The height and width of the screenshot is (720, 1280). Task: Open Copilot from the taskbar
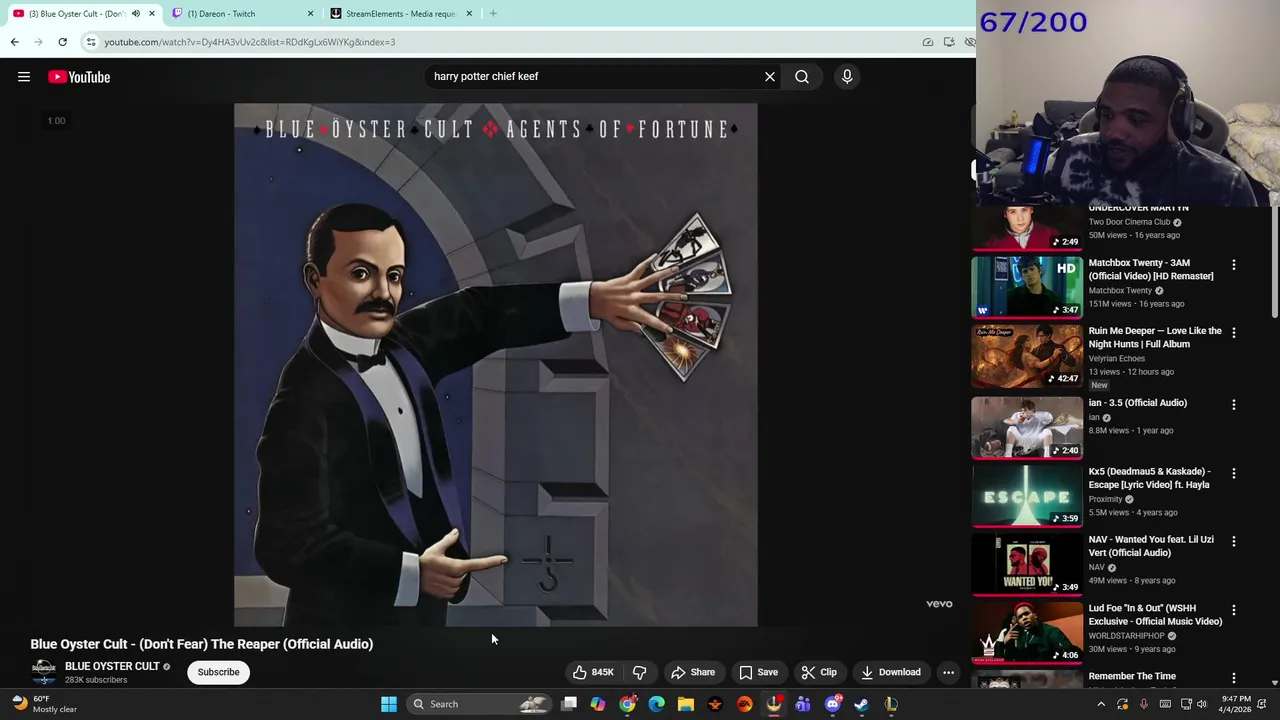coord(598,704)
